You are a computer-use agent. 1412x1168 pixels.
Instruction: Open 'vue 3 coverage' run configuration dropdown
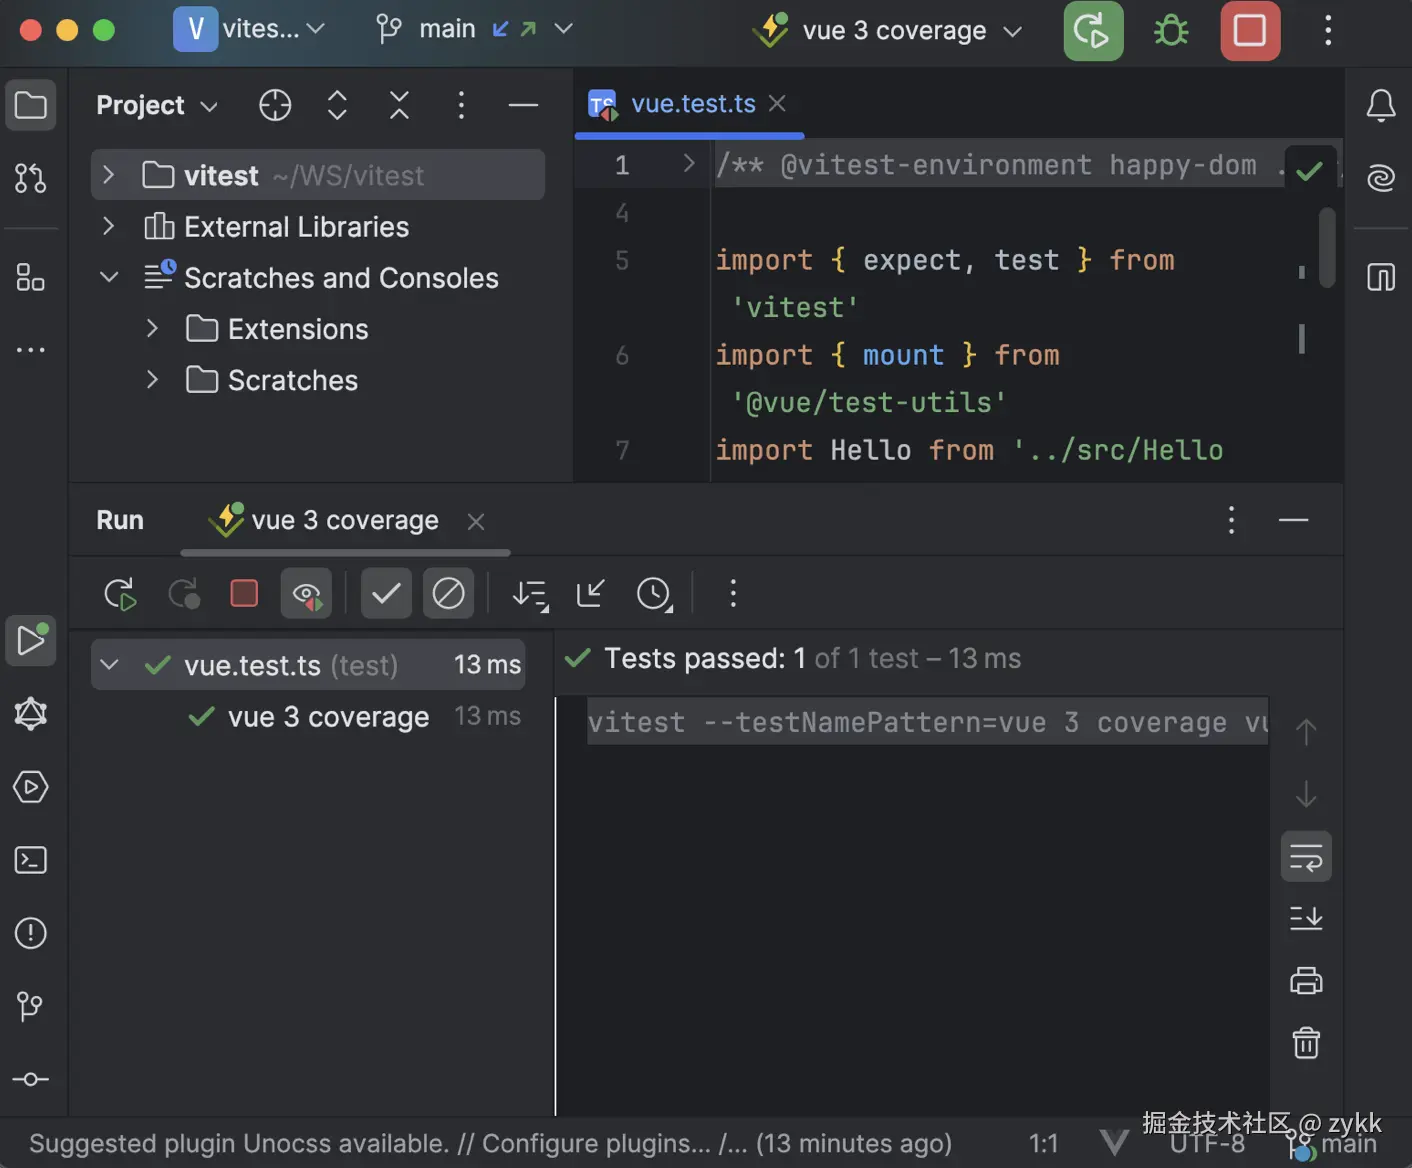coord(888,31)
